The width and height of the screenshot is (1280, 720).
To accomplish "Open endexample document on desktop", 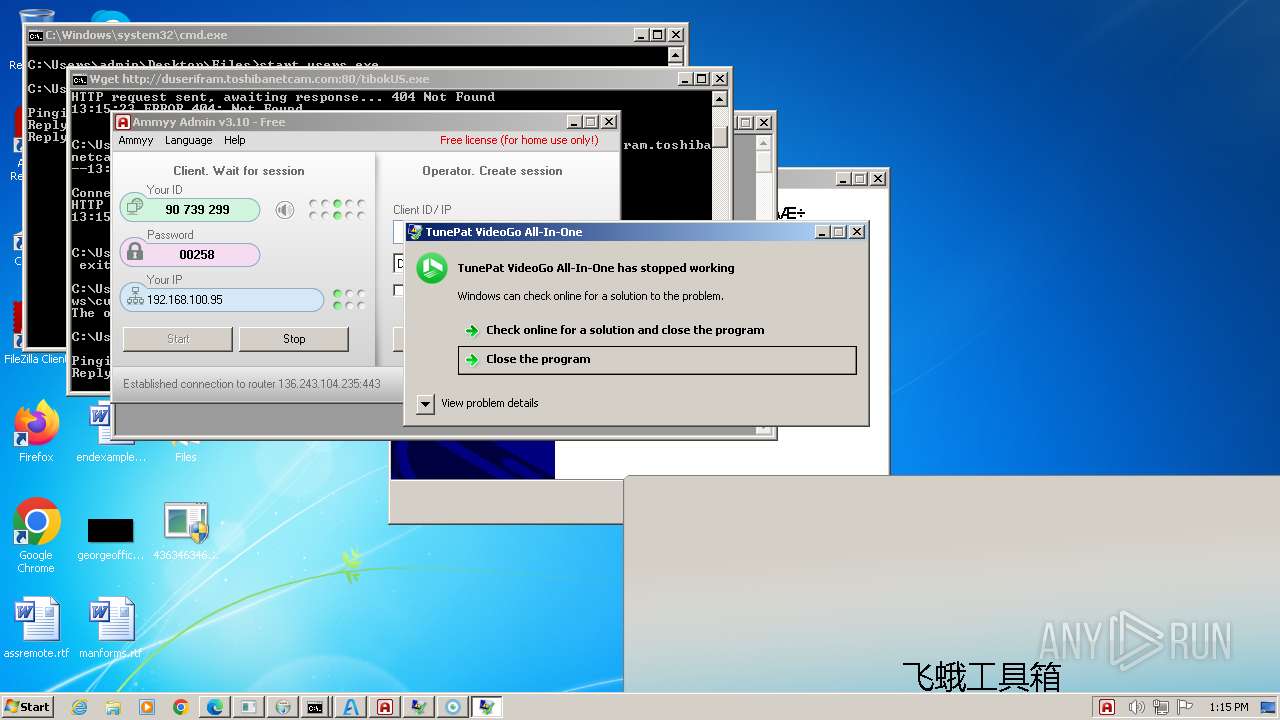I will (x=110, y=431).
